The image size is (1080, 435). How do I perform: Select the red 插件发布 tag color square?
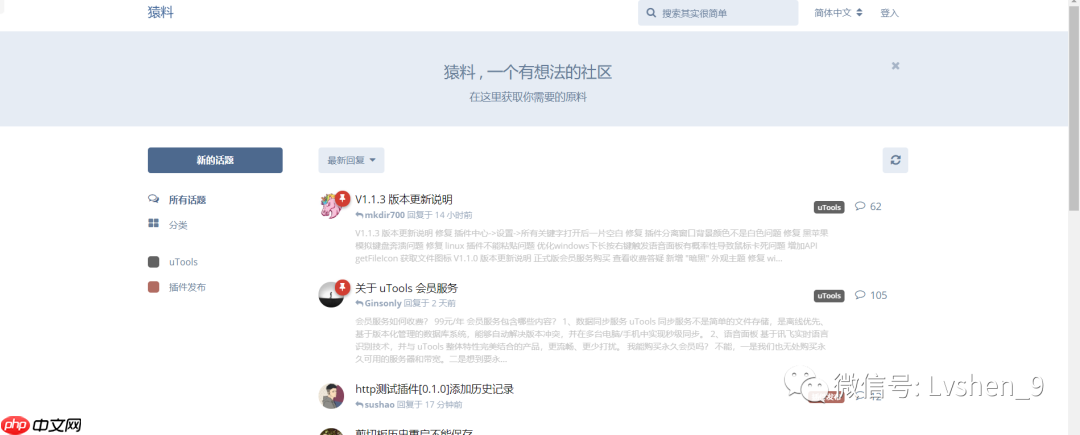click(x=154, y=287)
